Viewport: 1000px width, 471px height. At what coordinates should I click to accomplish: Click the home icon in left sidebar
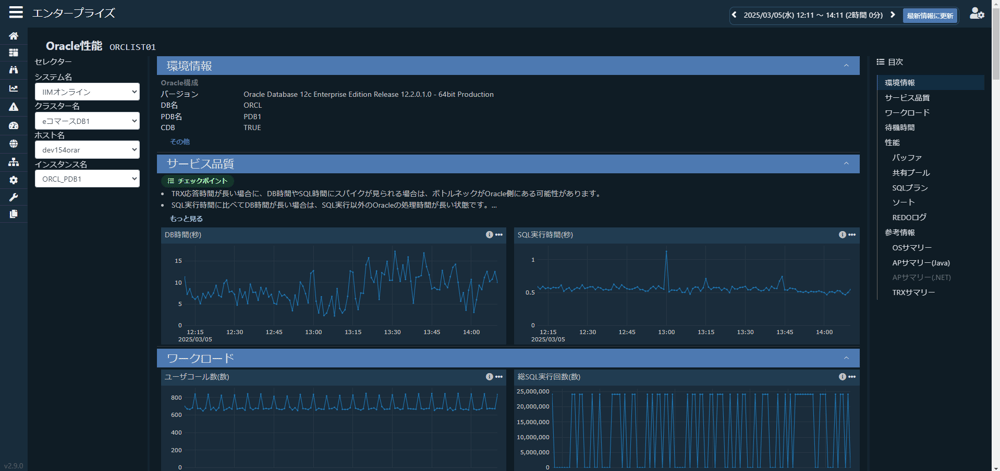click(13, 36)
